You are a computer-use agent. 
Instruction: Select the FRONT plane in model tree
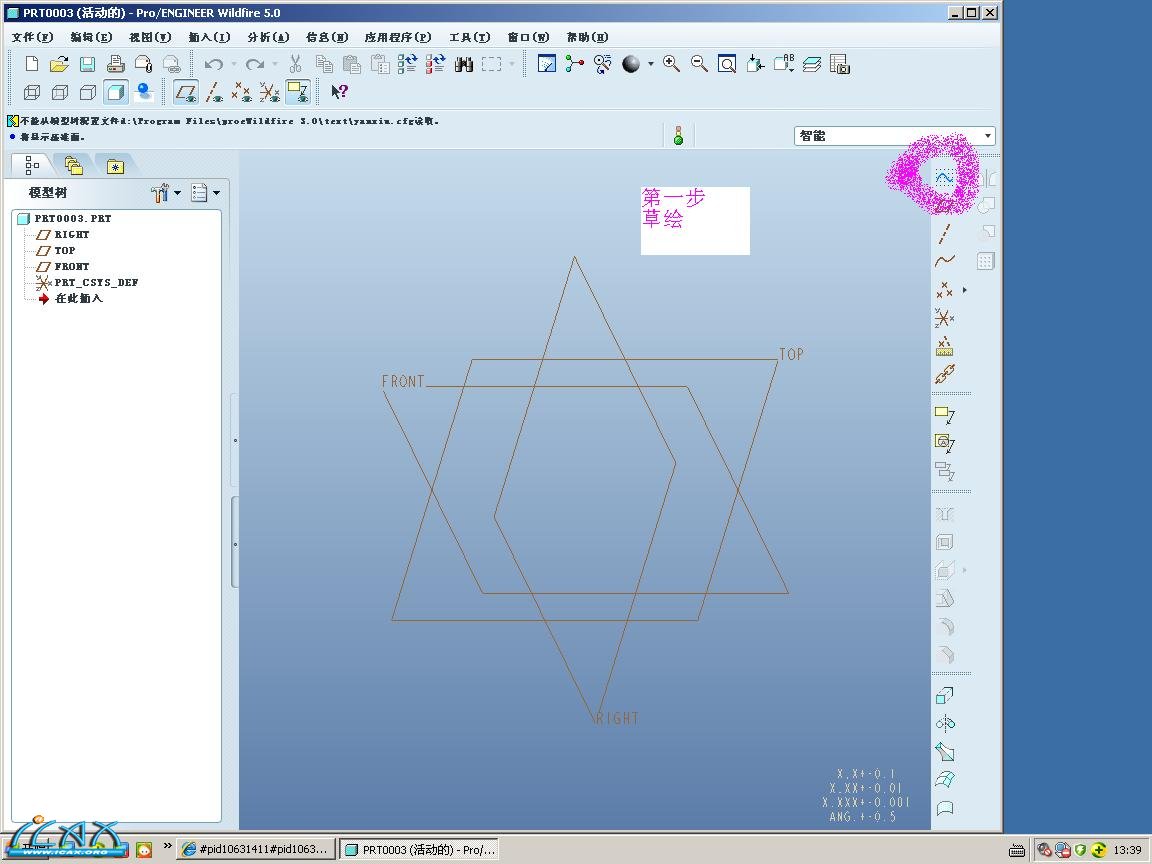(71, 267)
